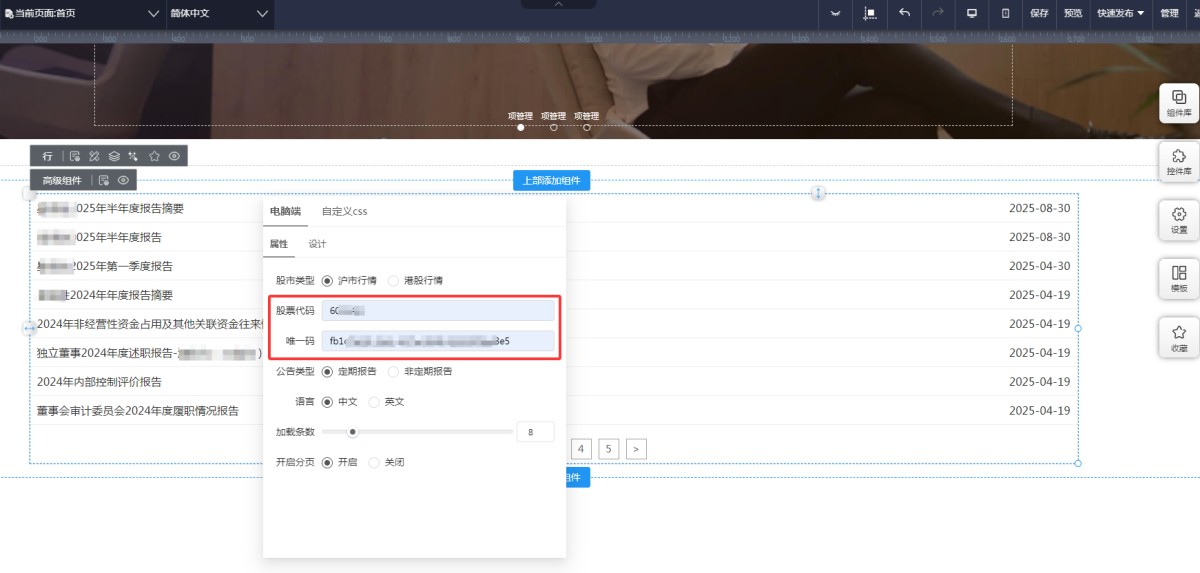Viewport: 1200px width, 573px height.
Task: Click the star favorite icon in row toolbar
Action: [154, 156]
